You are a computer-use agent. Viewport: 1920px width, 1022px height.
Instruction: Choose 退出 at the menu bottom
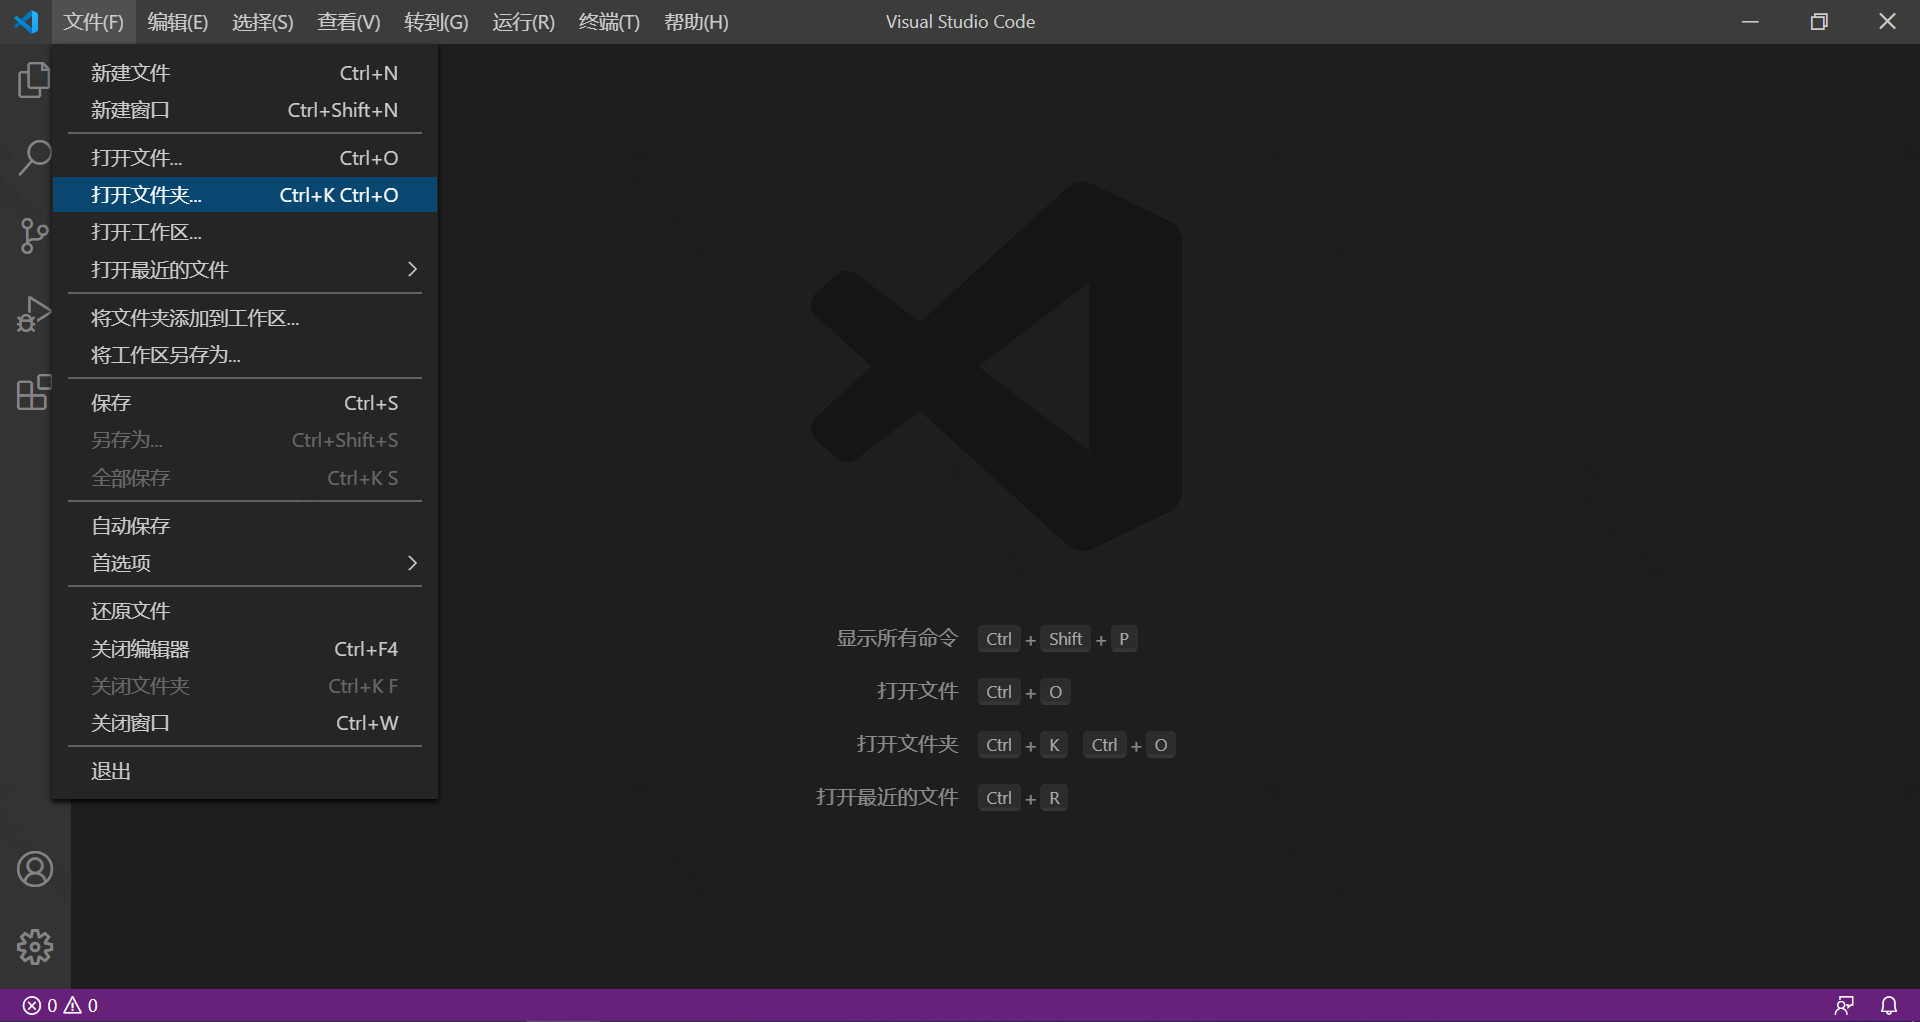coord(244,771)
